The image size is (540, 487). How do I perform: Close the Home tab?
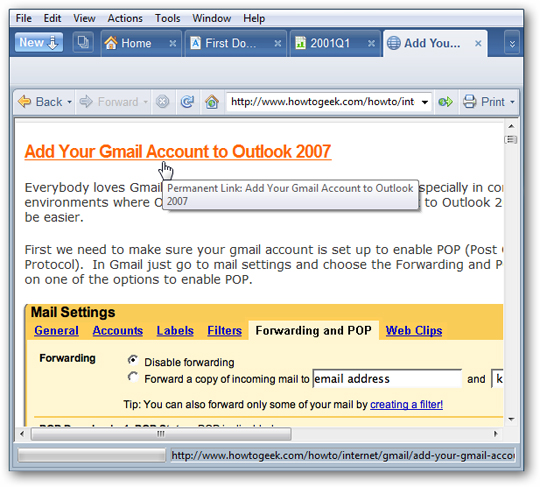coord(173,44)
